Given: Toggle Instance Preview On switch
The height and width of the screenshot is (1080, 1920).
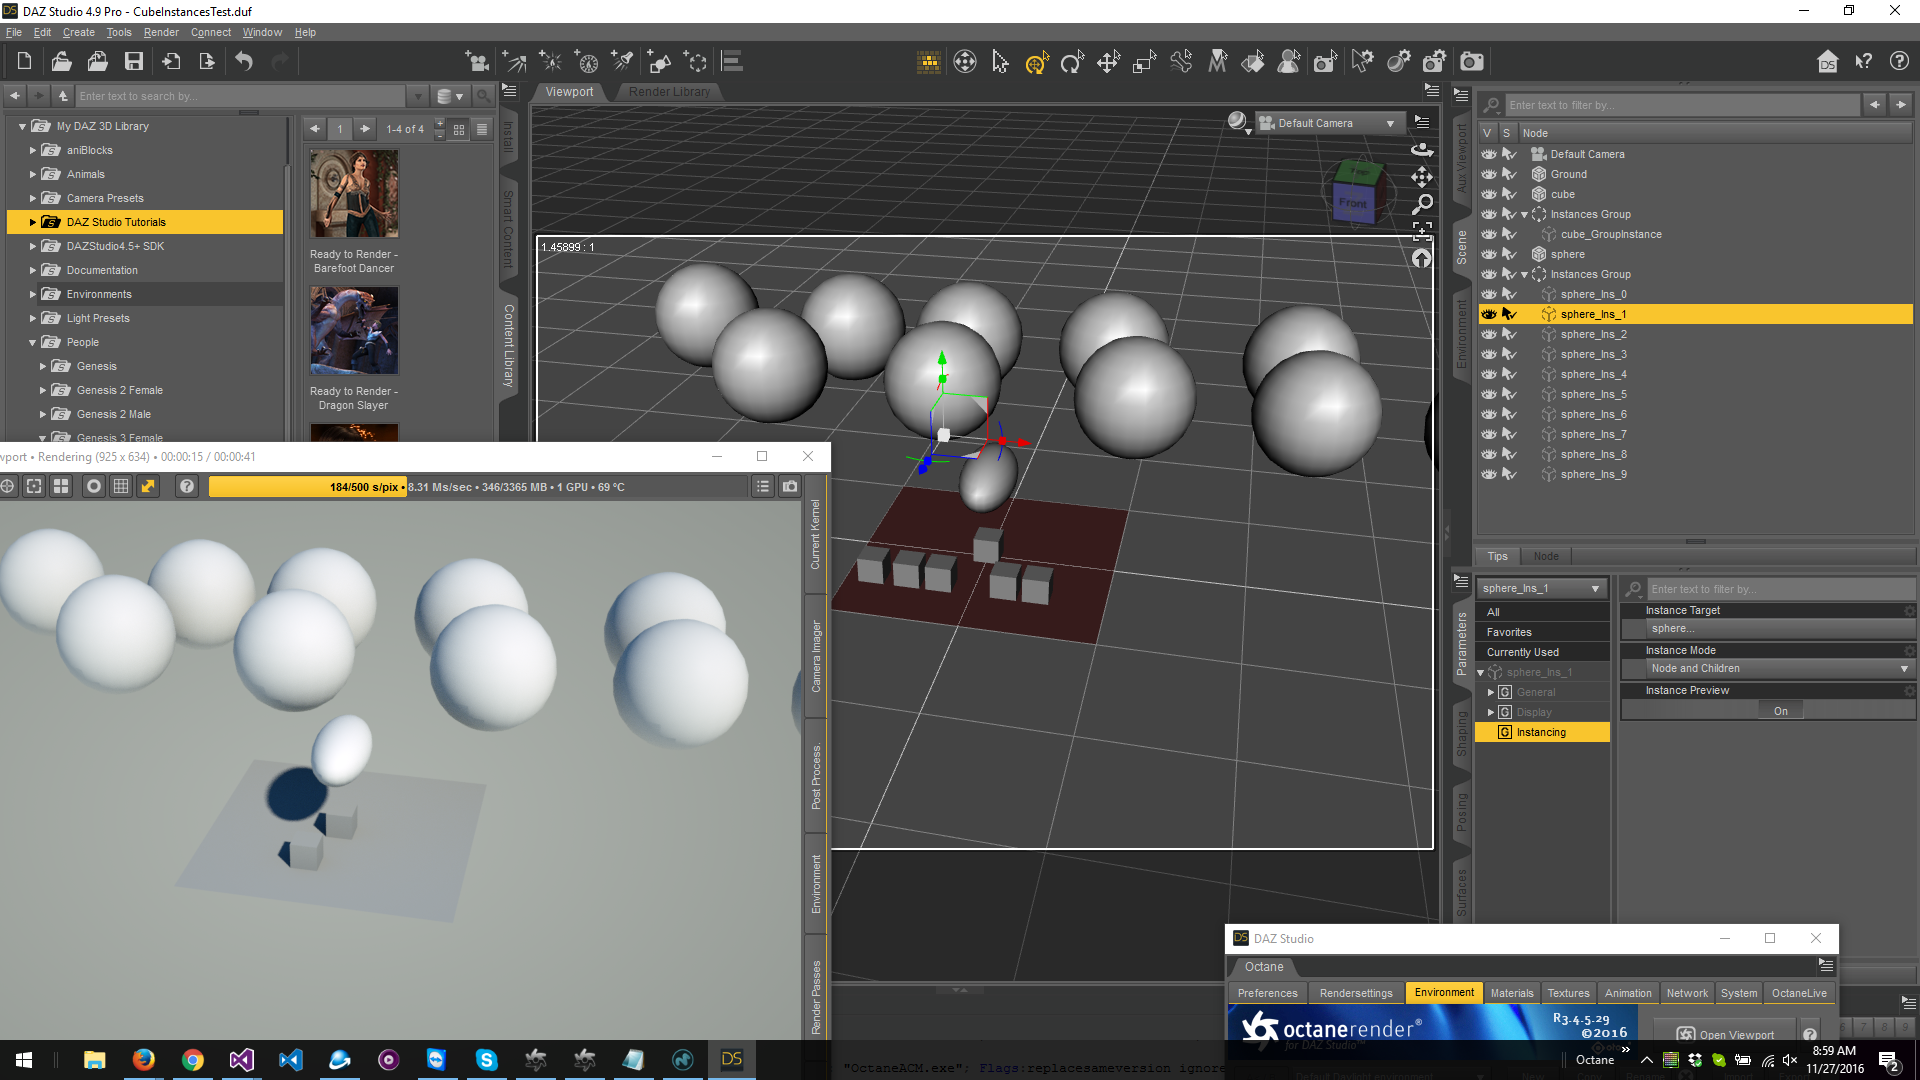Looking at the screenshot, I should click(x=1780, y=711).
